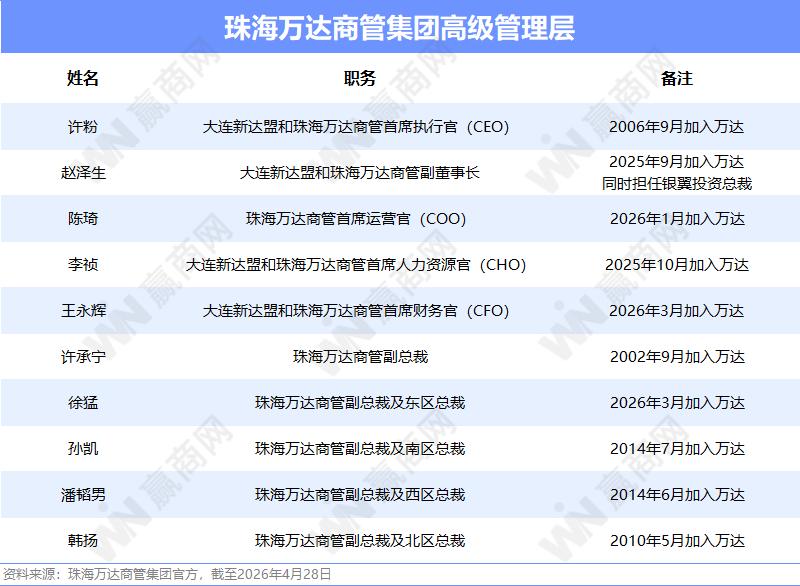
Task: Click 珠海万达商管副总裁及南区总裁 cell
Action: click(360, 448)
